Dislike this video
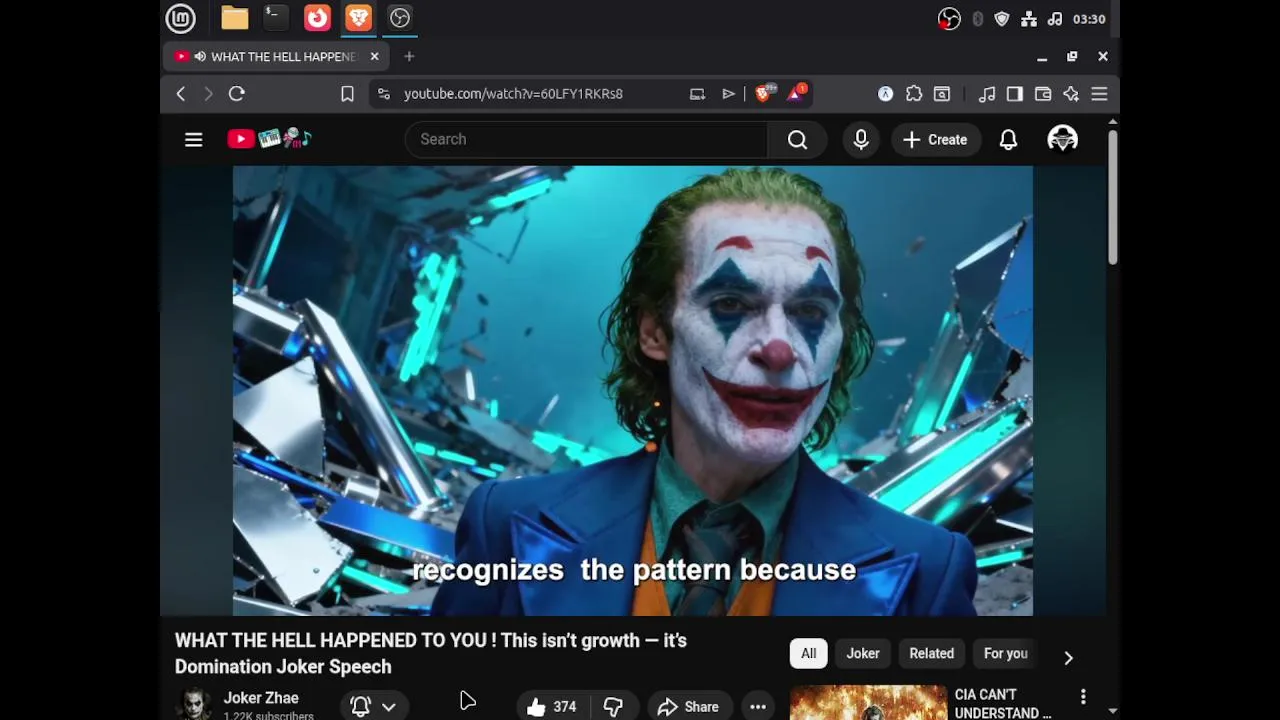 click(613, 707)
